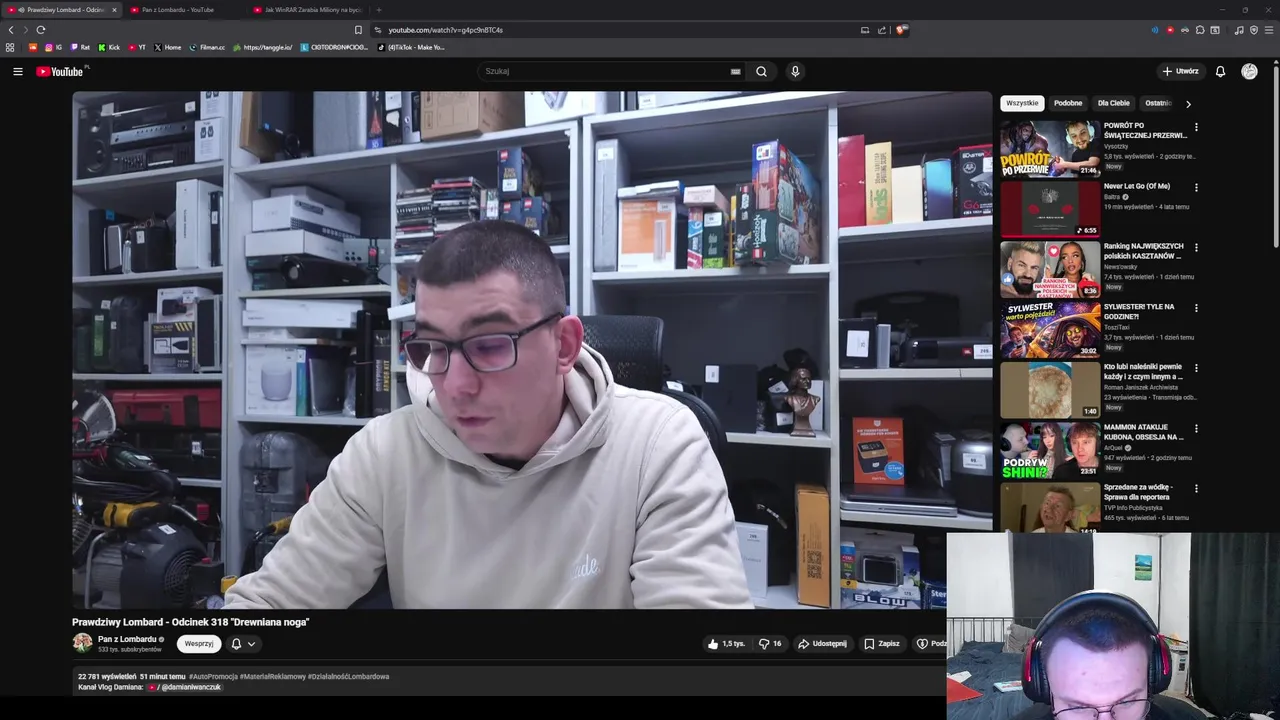Go back in browser history
This screenshot has width=1280, height=720.
11,30
